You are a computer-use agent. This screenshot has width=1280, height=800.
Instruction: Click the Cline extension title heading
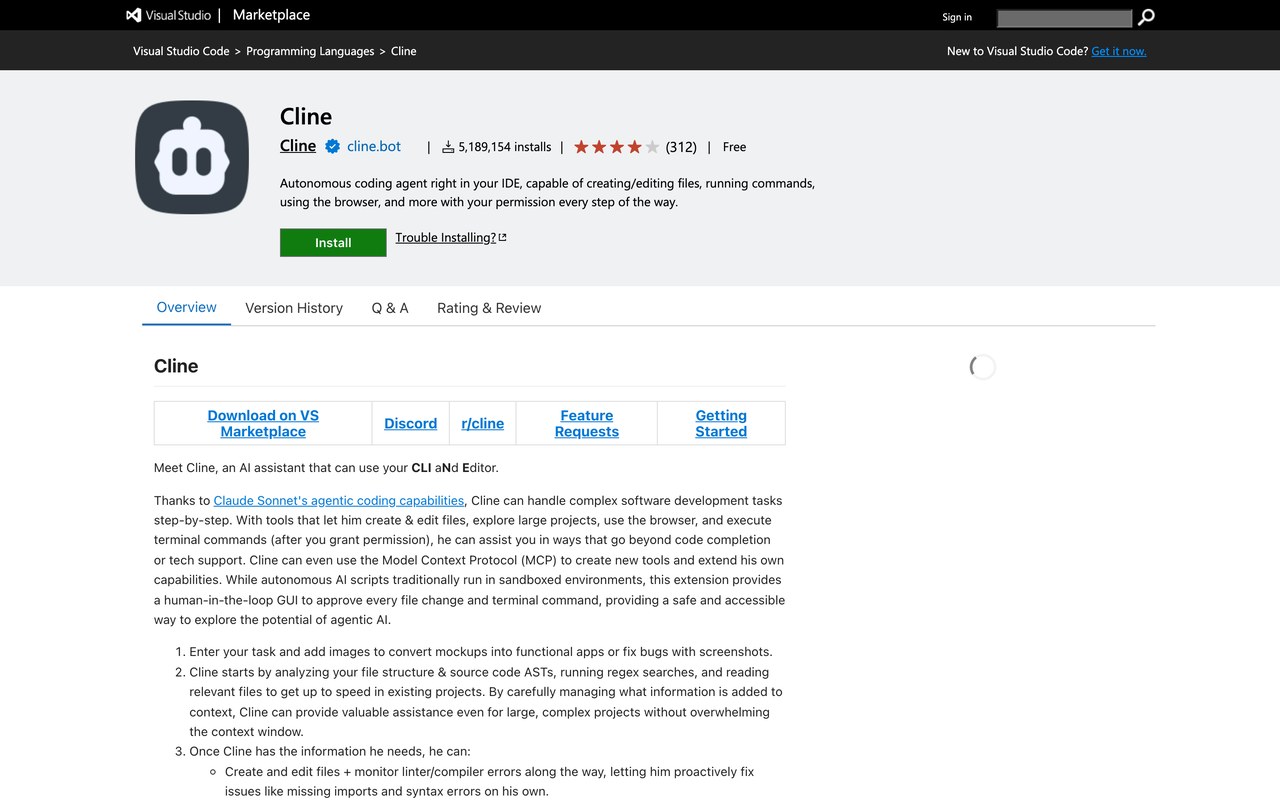pos(306,116)
